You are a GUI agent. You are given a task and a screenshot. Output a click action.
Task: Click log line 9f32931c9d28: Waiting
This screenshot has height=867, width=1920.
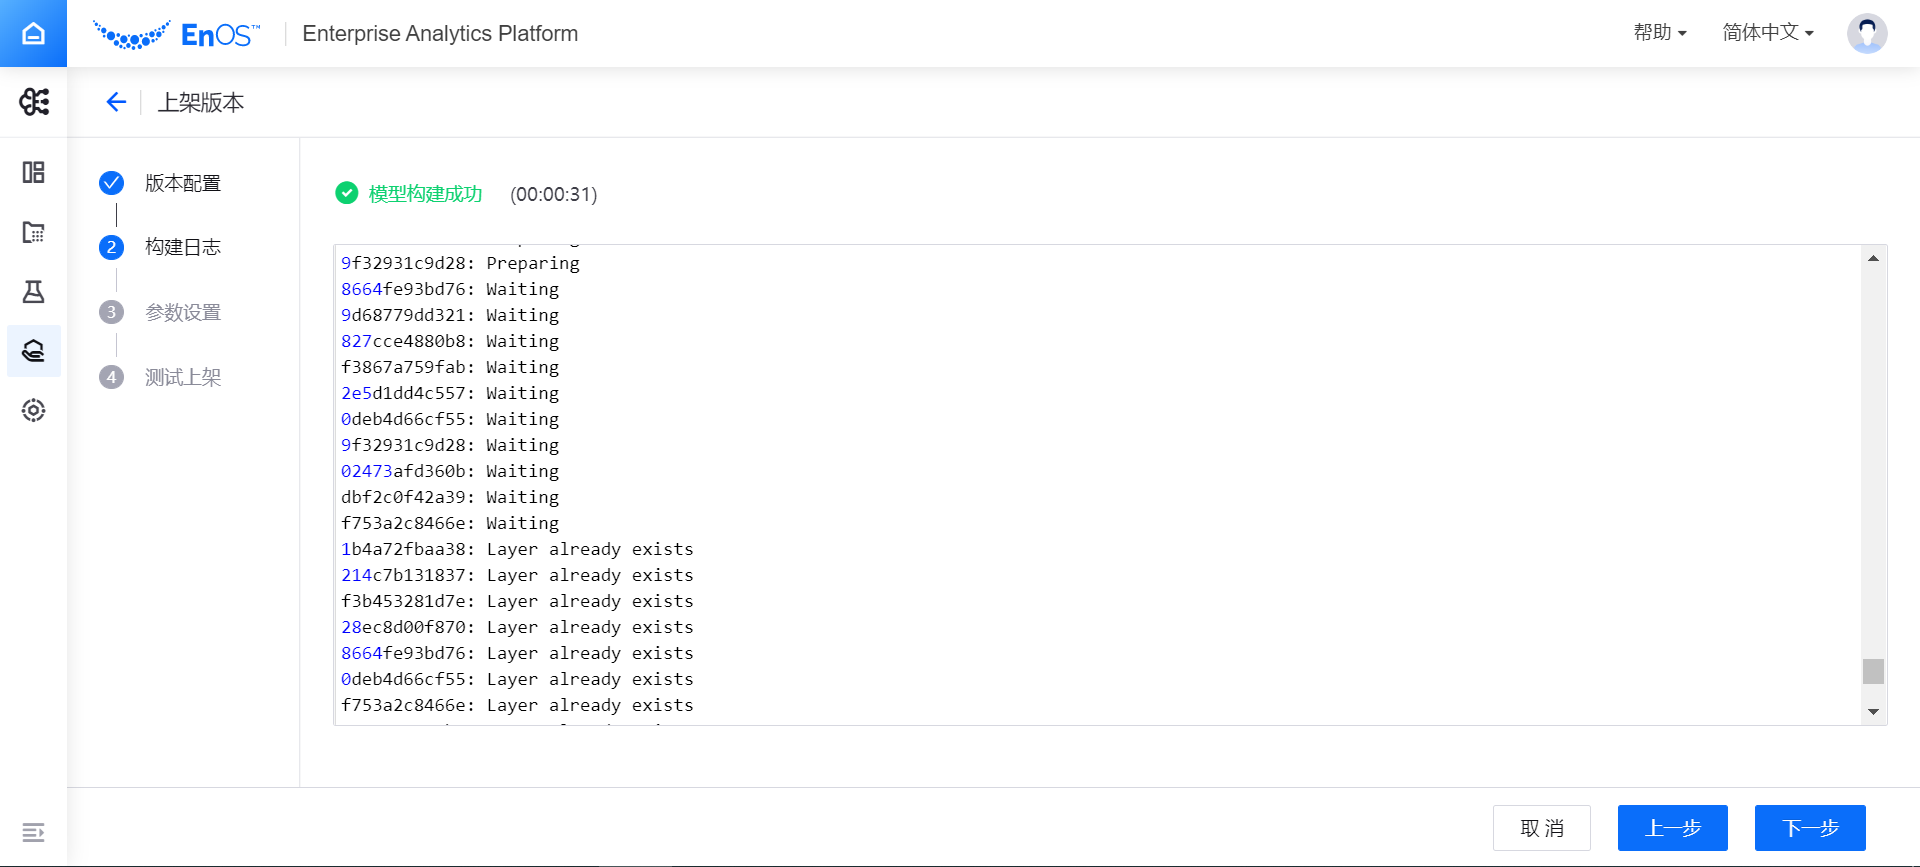point(450,445)
